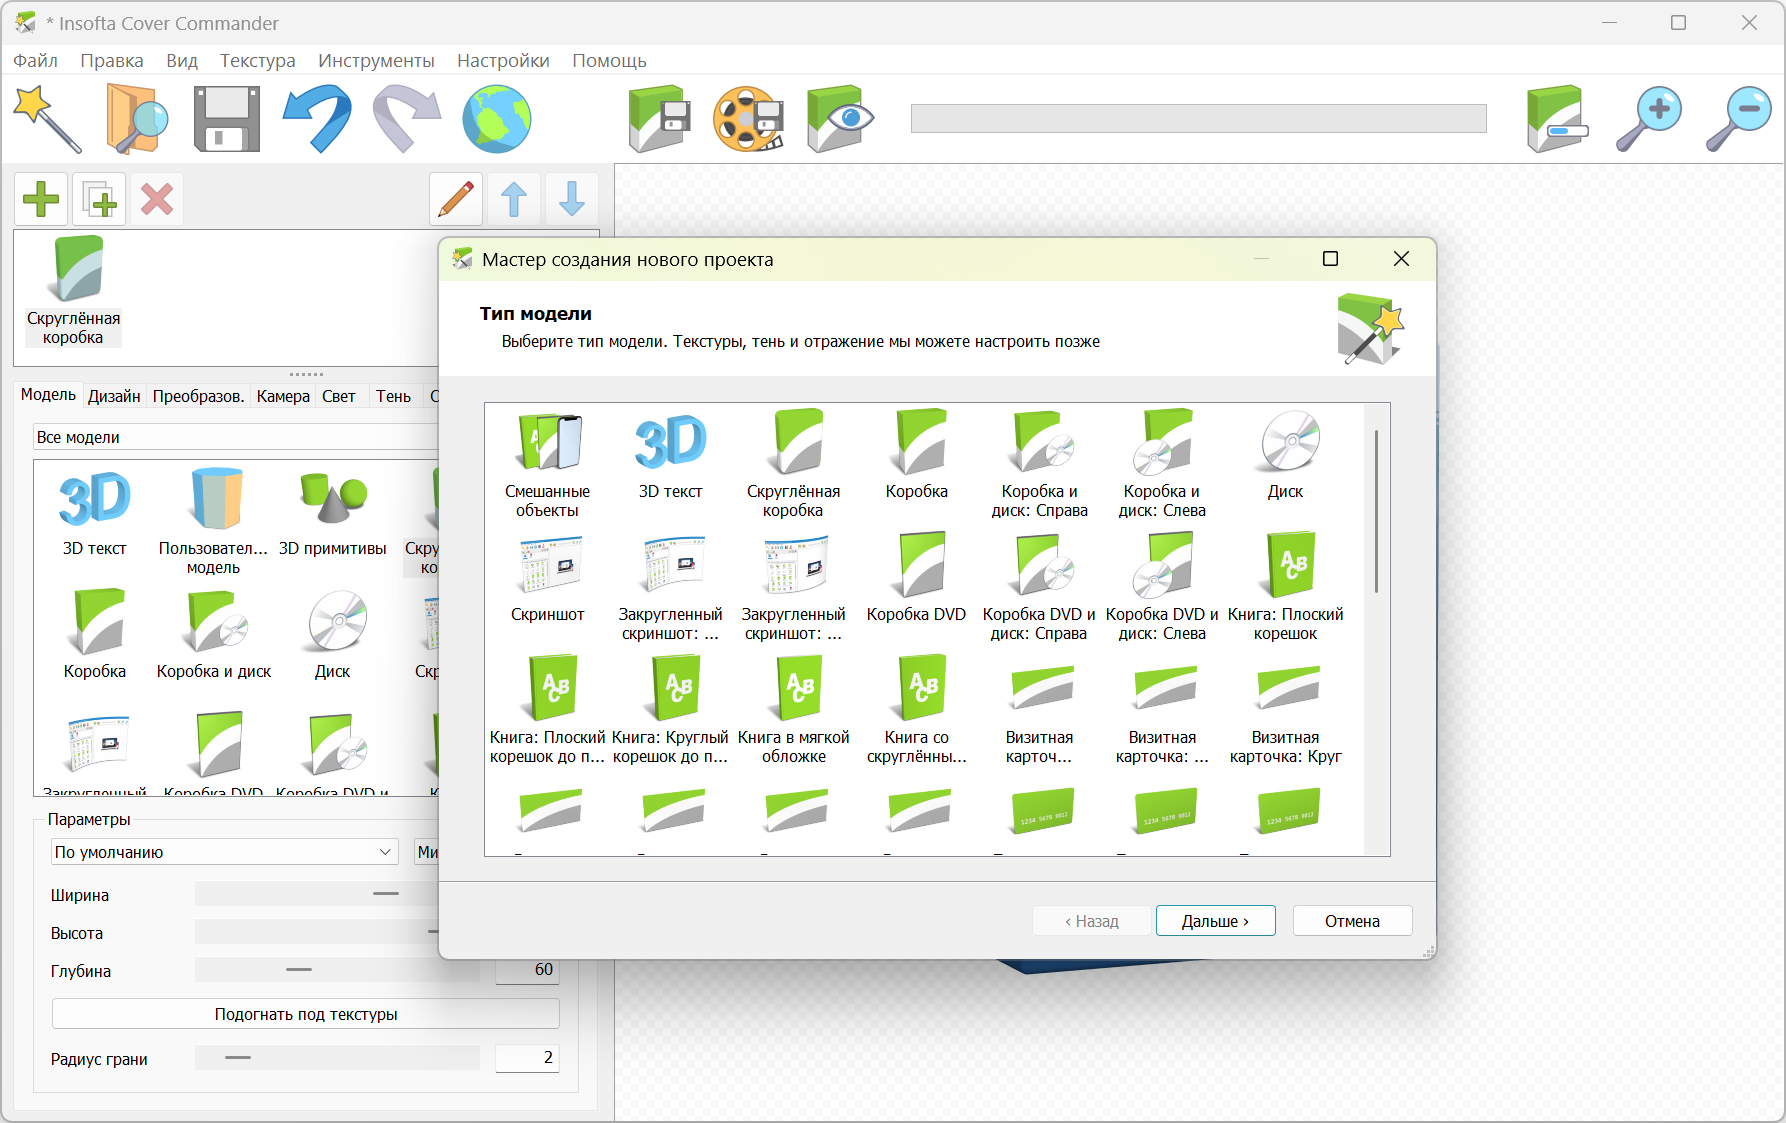Click the blue undo arrow icon

point(317,119)
